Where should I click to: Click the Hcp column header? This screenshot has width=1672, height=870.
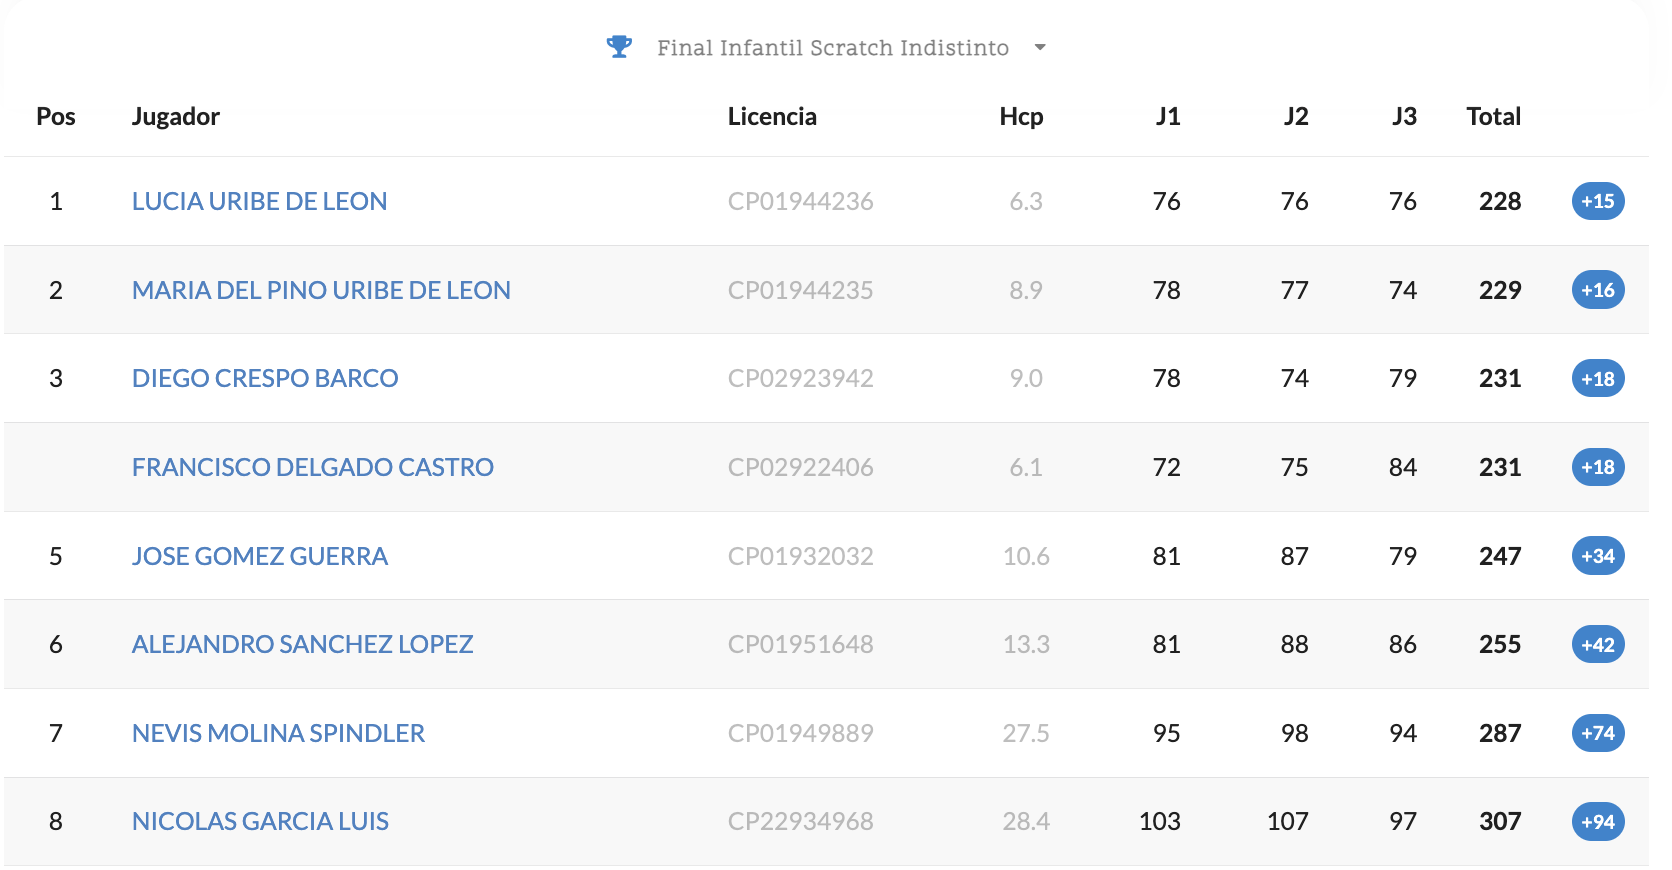coord(1021,116)
